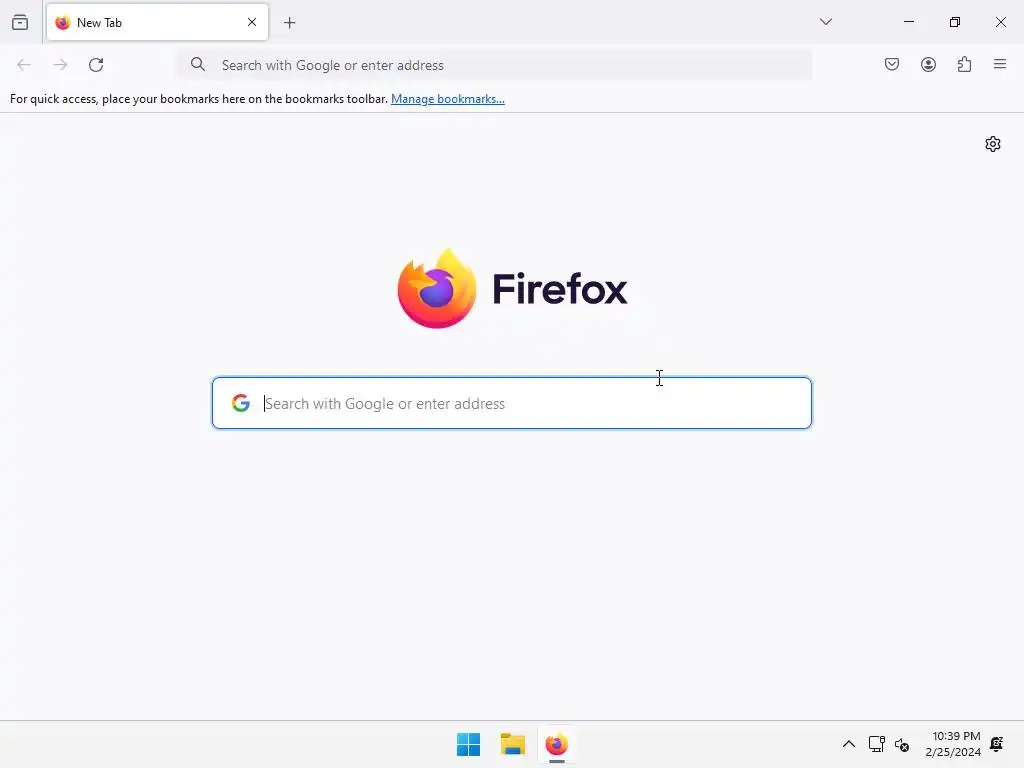Restore down the Firefox window

coord(954,22)
